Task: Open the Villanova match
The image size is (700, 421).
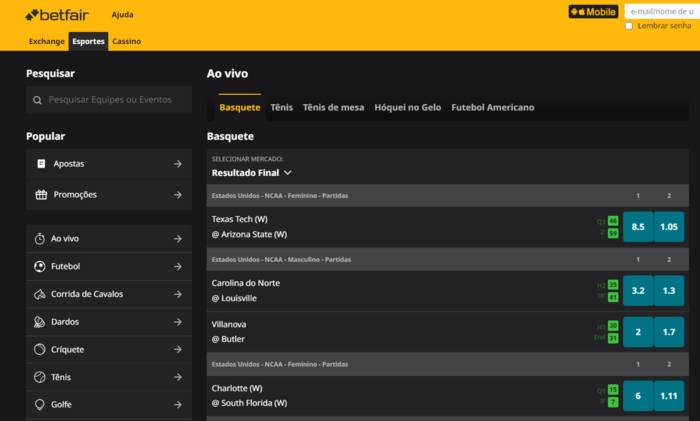Action: coord(229,325)
